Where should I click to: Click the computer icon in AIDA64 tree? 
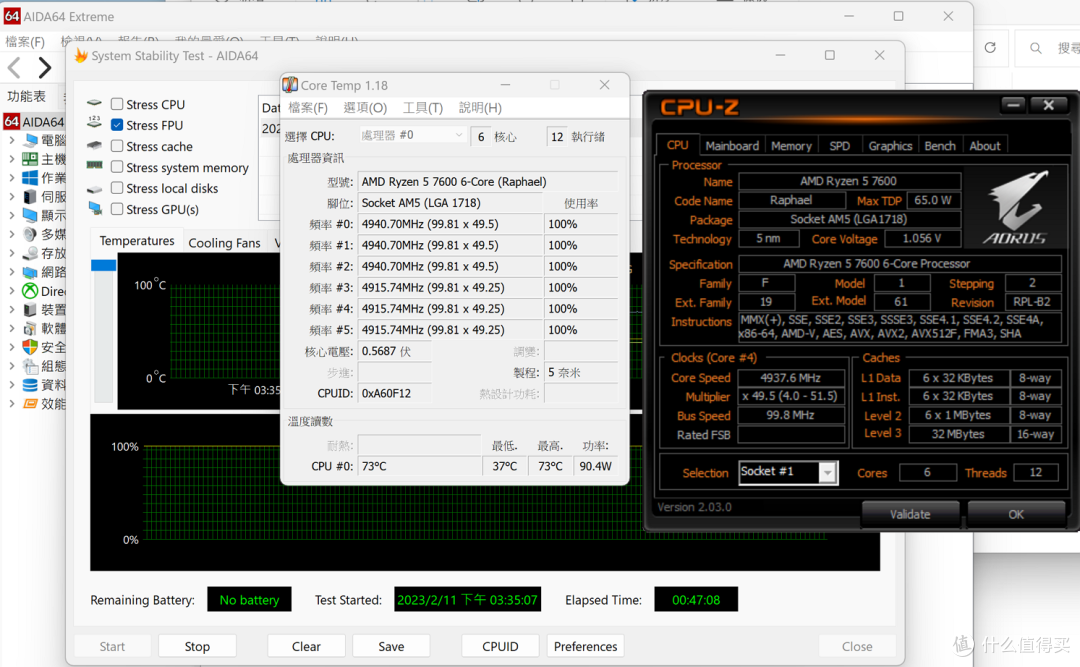point(30,141)
